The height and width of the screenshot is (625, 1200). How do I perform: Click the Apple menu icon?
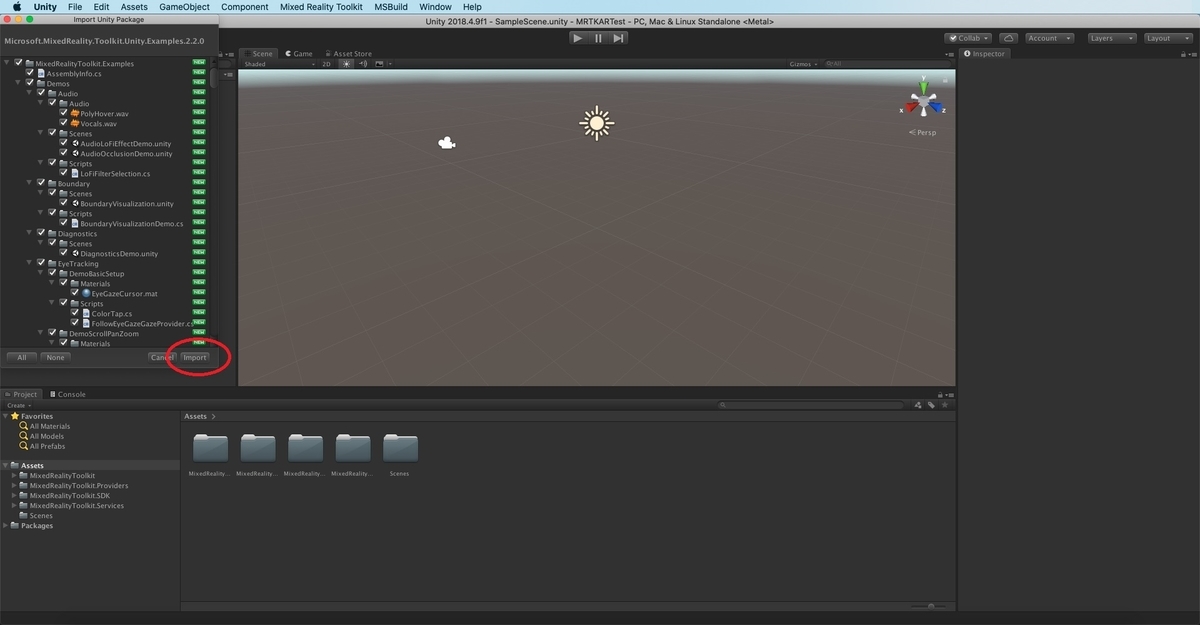[x=17, y=7]
